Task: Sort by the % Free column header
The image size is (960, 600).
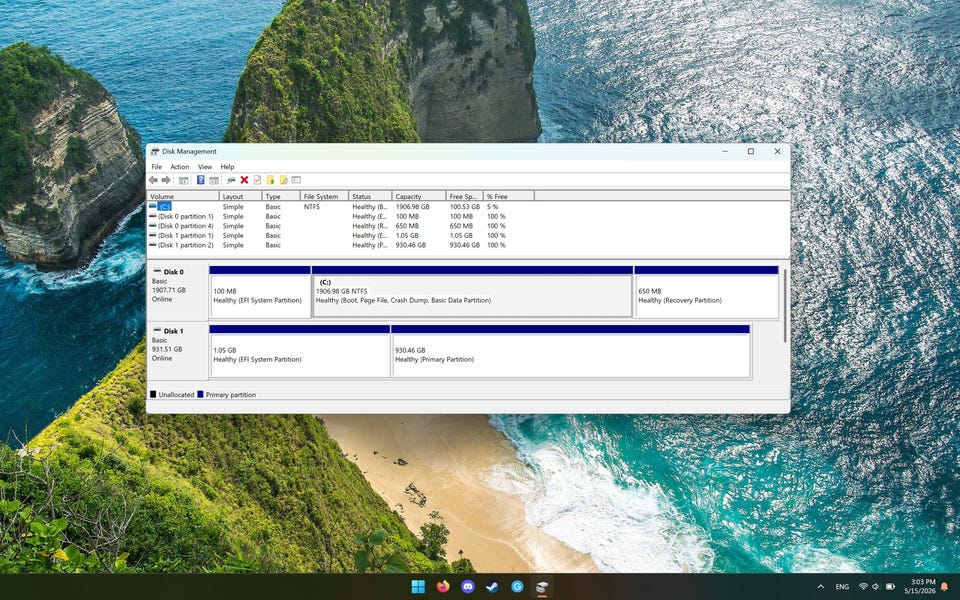Action: pos(508,197)
